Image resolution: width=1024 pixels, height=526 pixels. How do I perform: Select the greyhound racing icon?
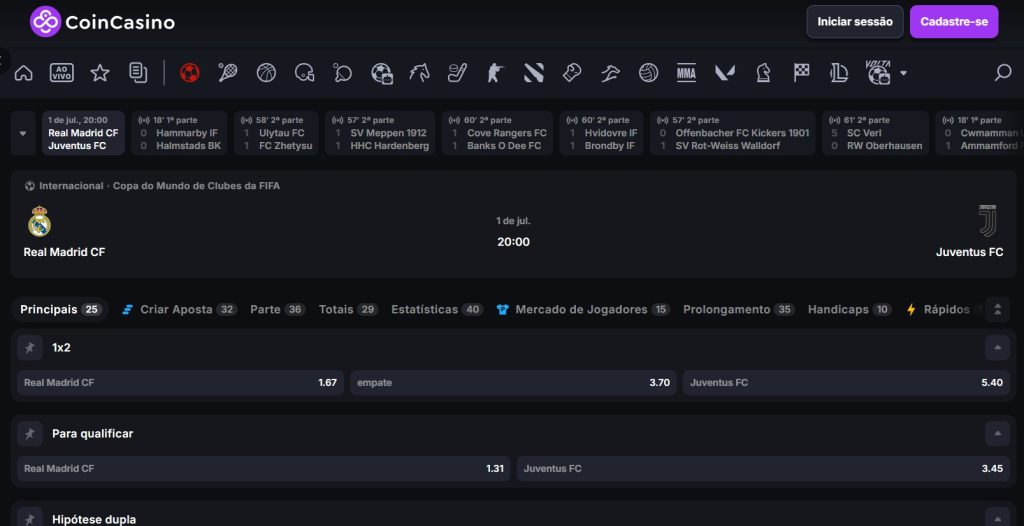(610, 73)
